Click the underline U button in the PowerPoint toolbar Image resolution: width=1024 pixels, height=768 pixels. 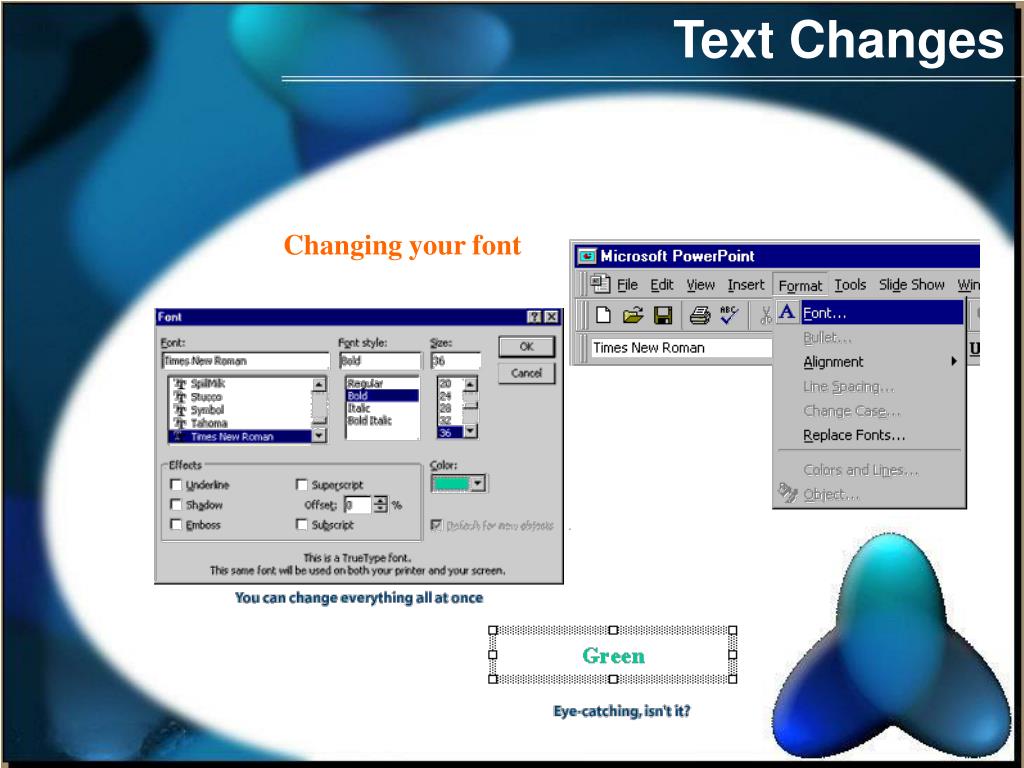[x=974, y=349]
